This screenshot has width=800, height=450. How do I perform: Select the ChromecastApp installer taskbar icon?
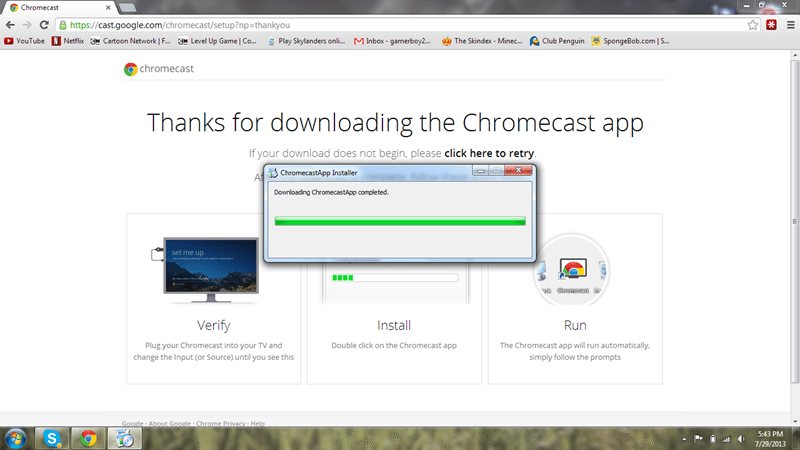124,438
